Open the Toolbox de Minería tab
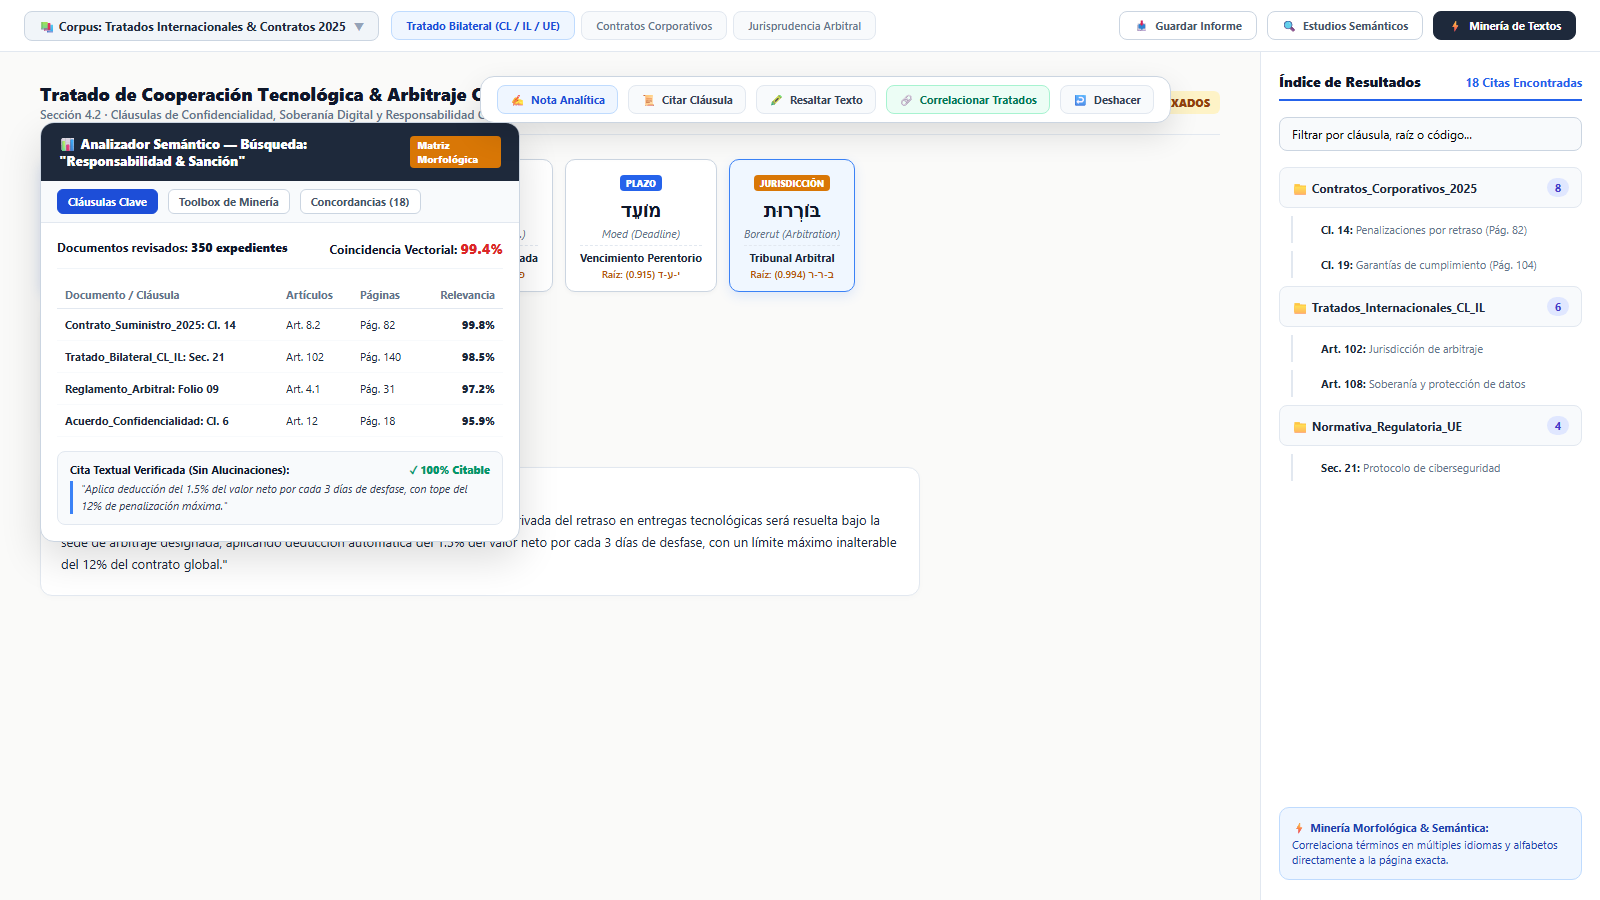Viewport: 1600px width, 900px height. 229,202
